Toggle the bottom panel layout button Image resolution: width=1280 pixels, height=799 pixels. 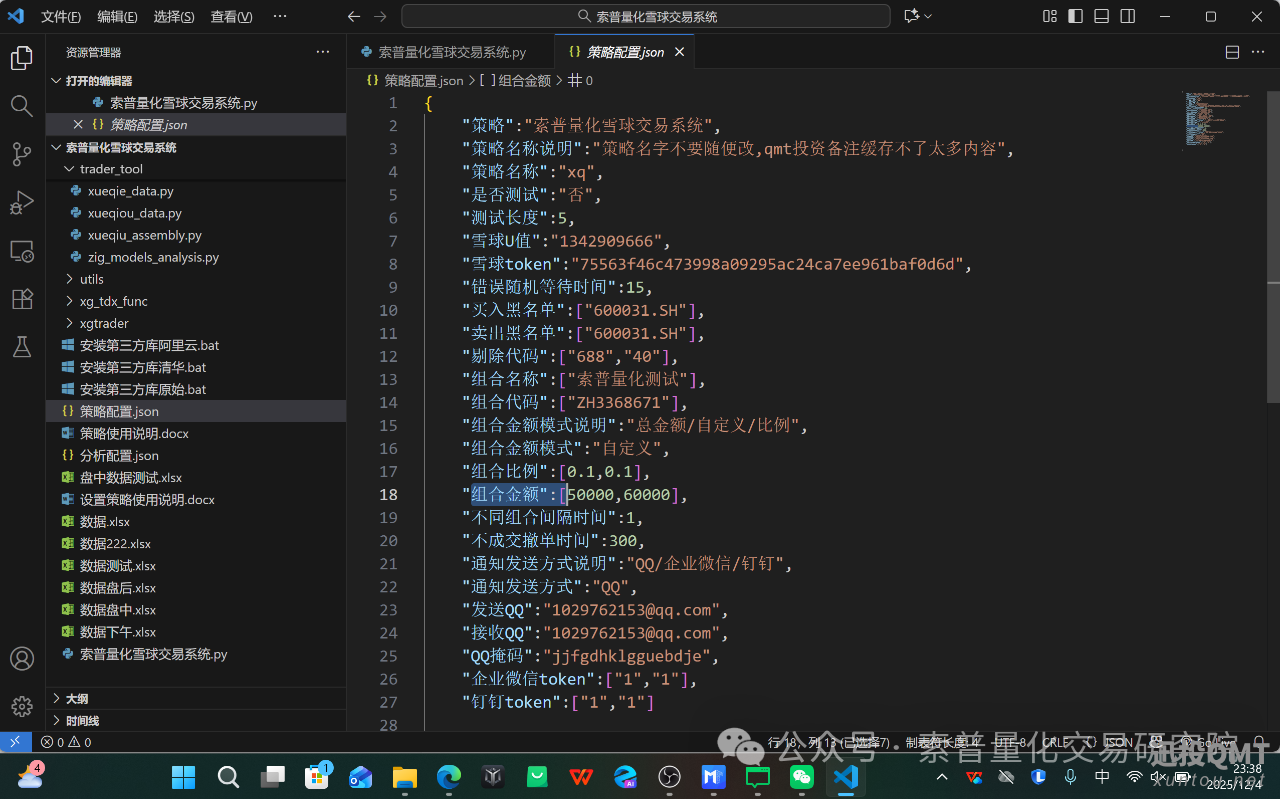[1102, 16]
